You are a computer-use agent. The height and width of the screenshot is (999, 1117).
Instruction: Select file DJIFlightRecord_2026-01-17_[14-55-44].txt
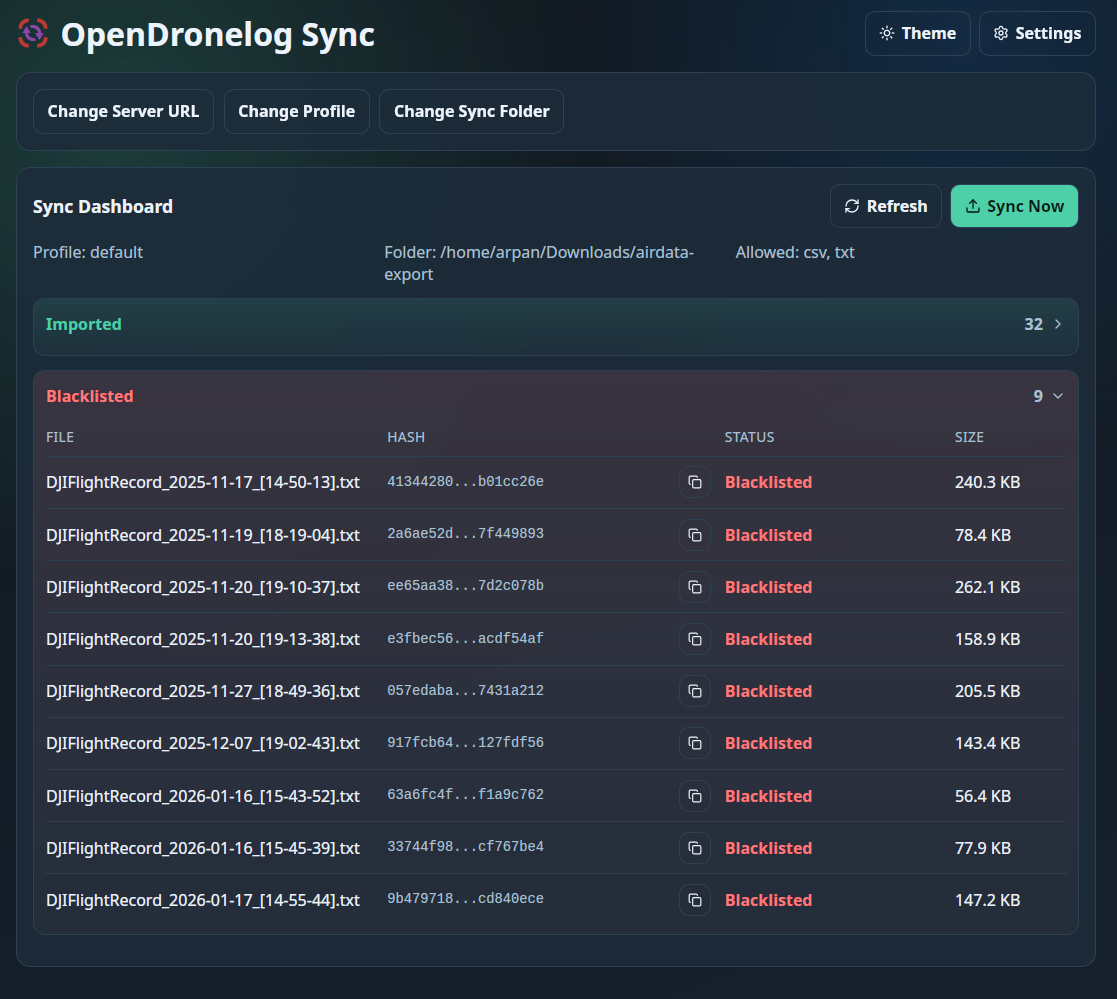[203, 900]
